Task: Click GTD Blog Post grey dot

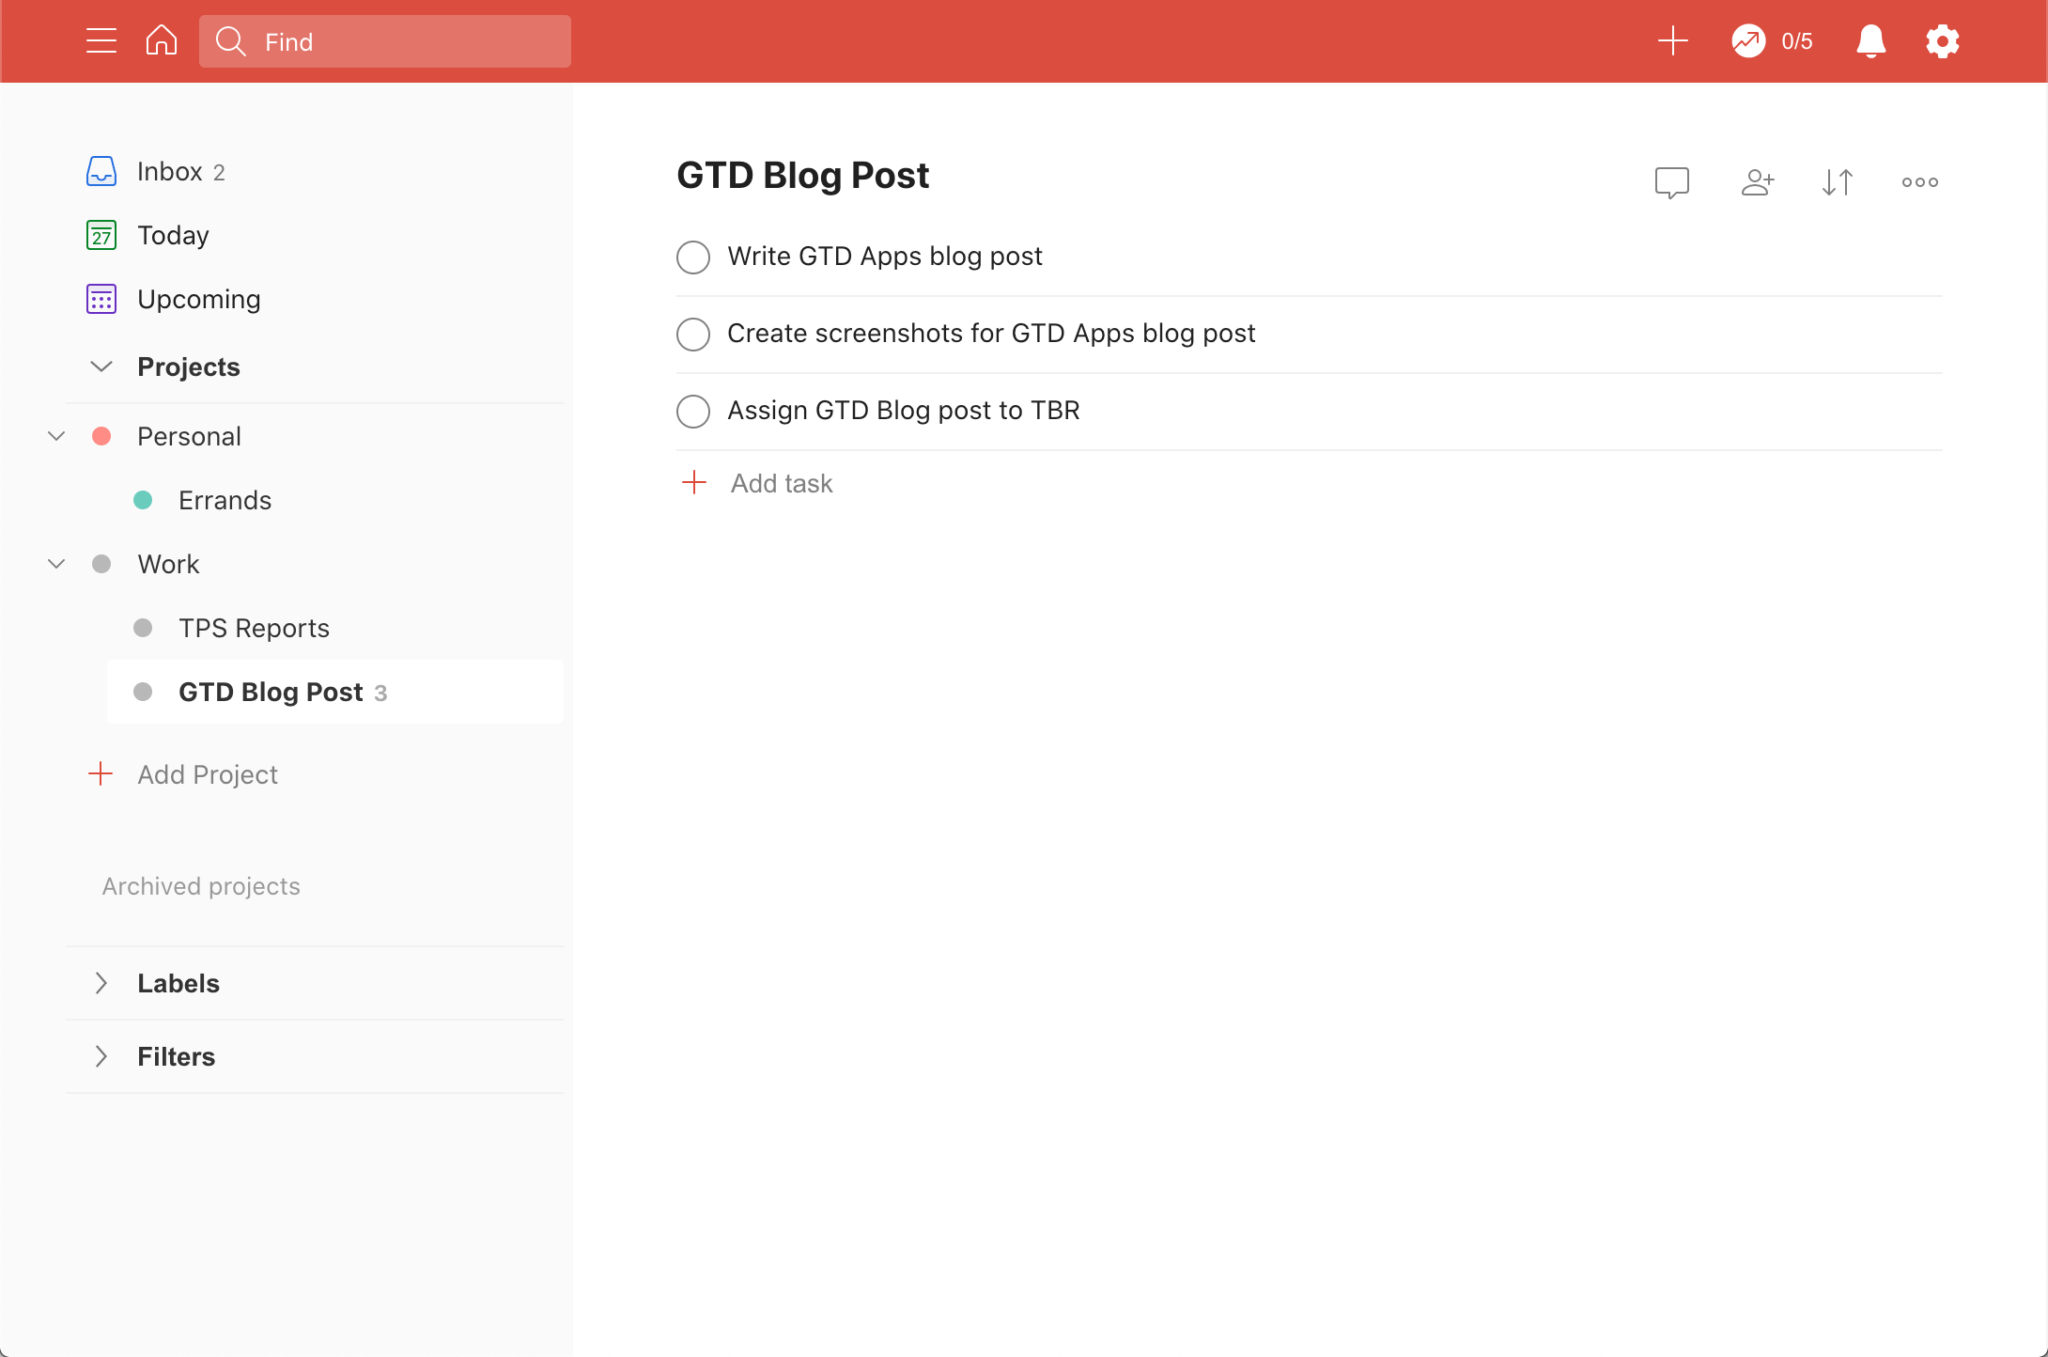Action: [143, 692]
